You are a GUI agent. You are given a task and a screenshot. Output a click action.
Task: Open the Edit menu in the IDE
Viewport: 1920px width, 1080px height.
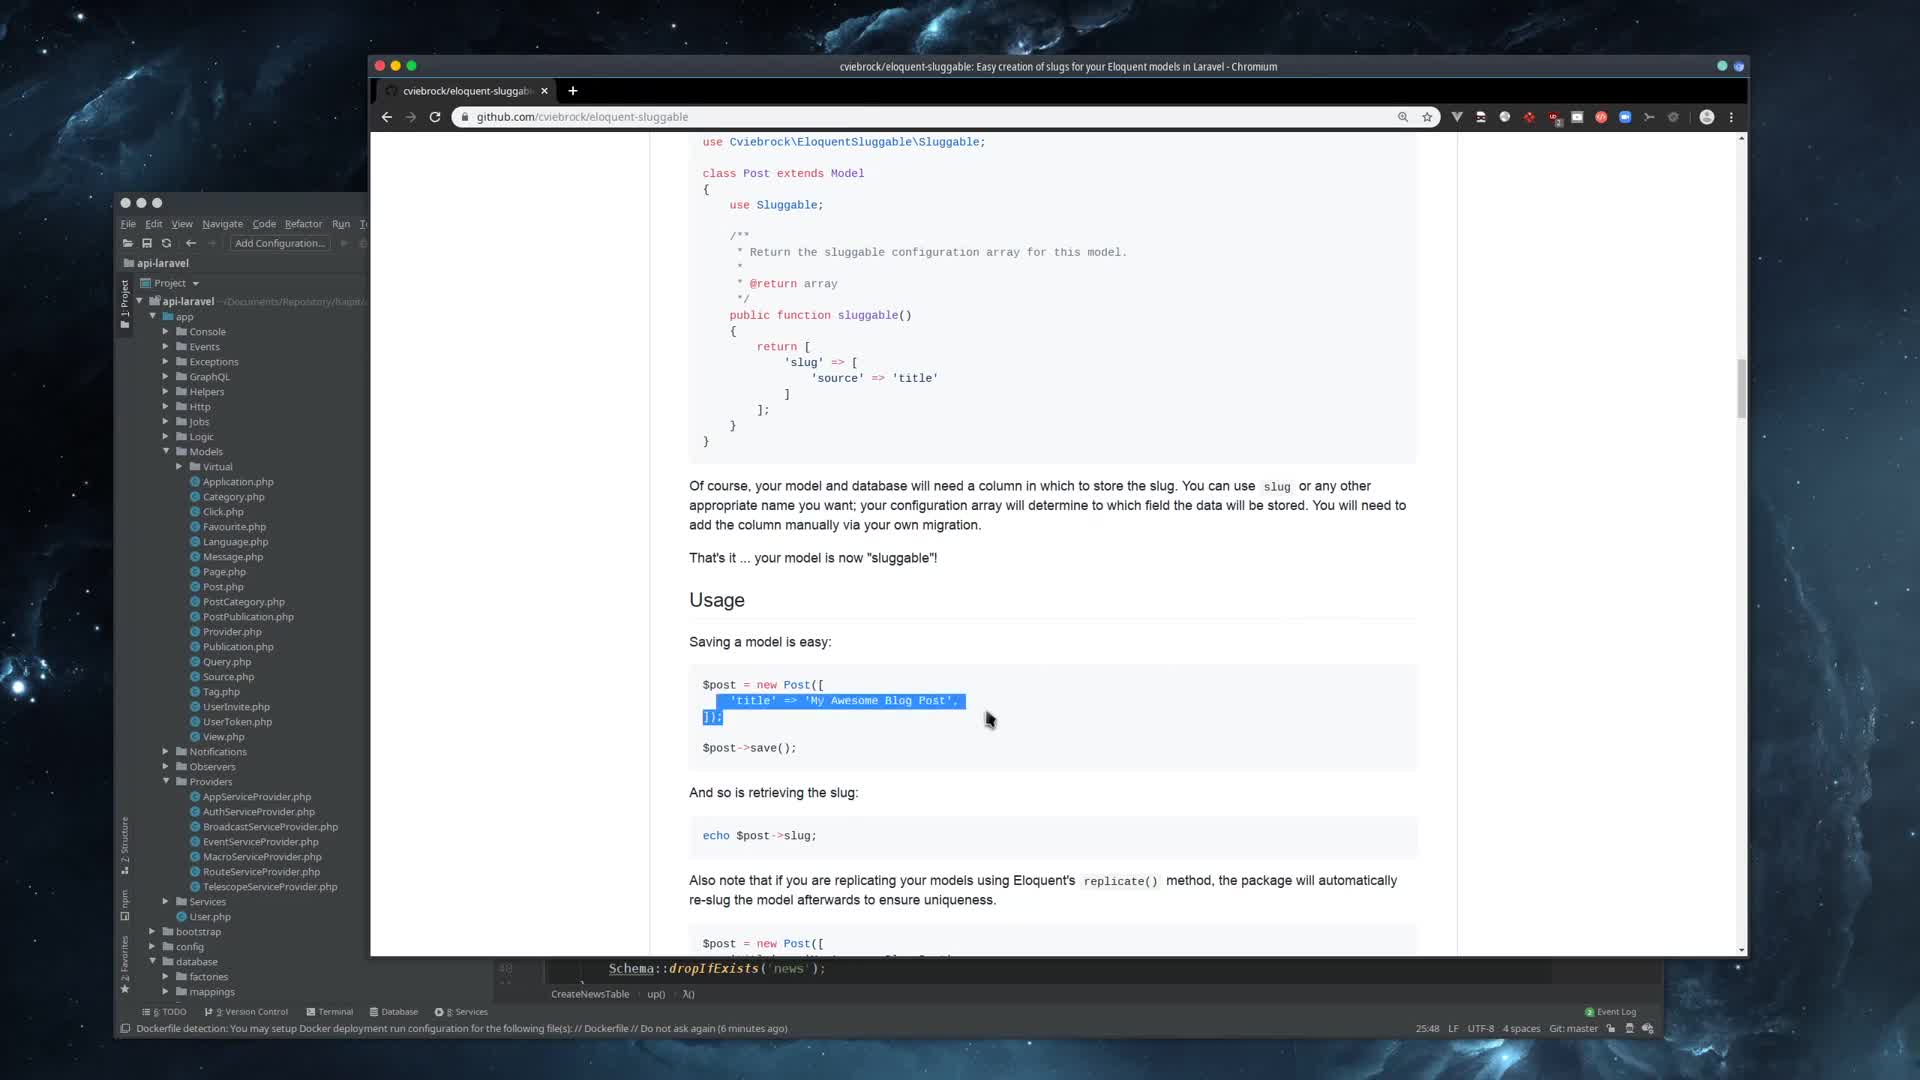tap(153, 224)
